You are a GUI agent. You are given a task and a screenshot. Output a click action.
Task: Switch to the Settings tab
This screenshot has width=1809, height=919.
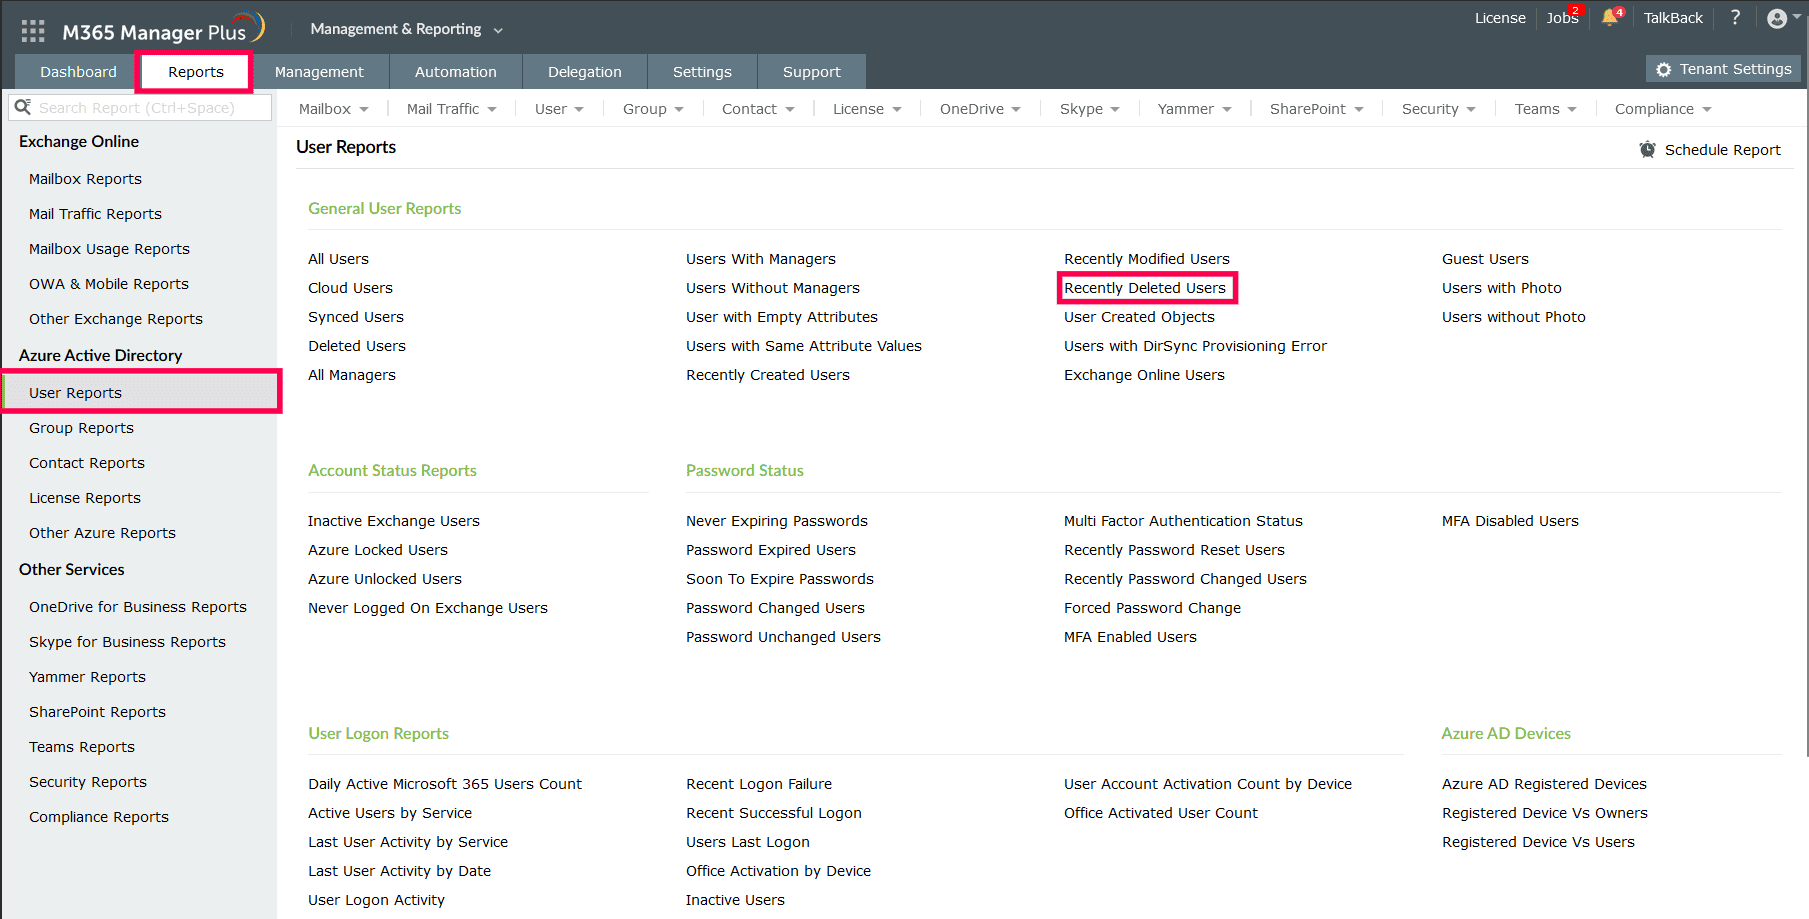pyautogui.click(x=702, y=72)
